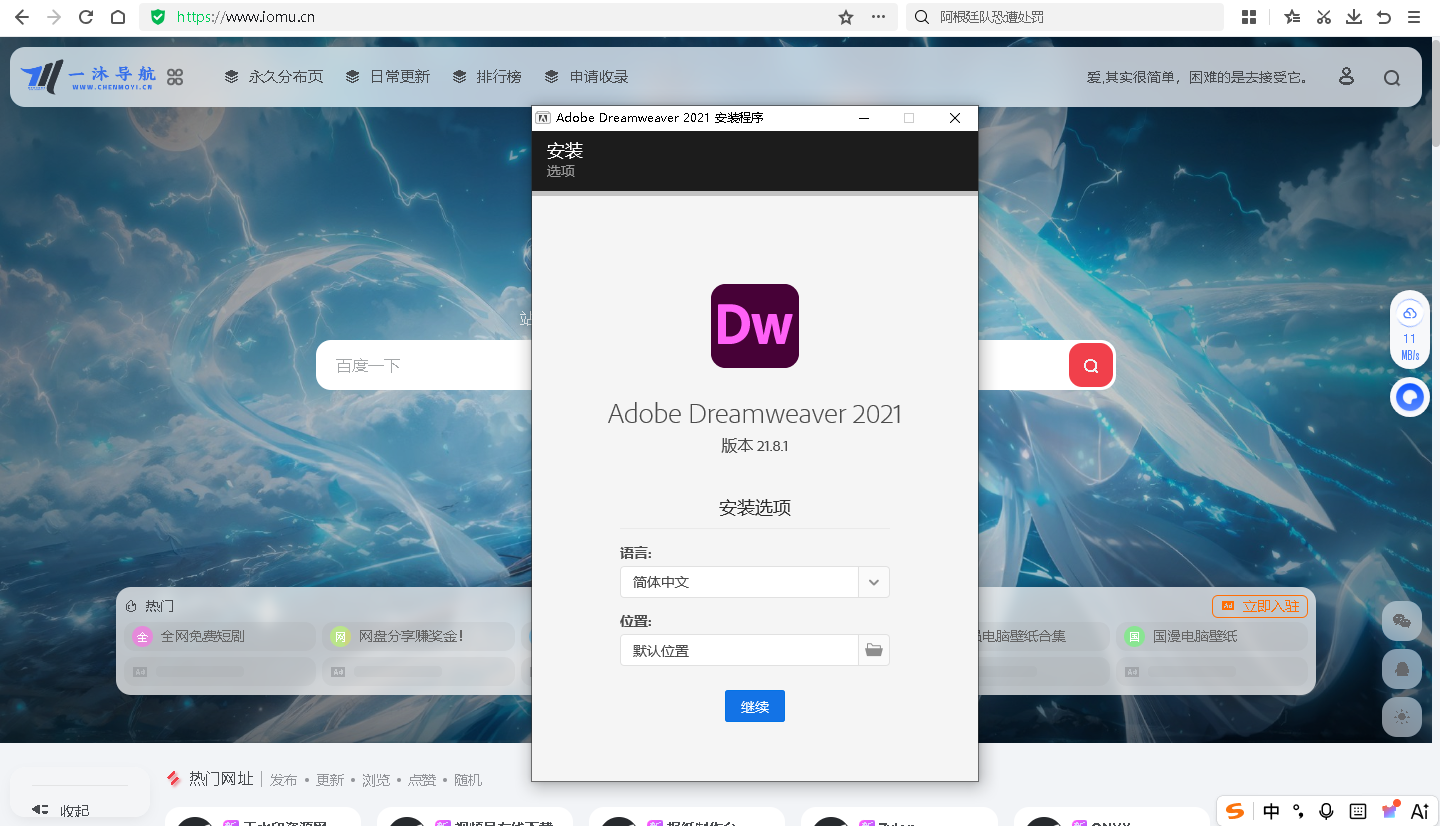Toggle the 中 Chinese input mode

click(x=1271, y=811)
